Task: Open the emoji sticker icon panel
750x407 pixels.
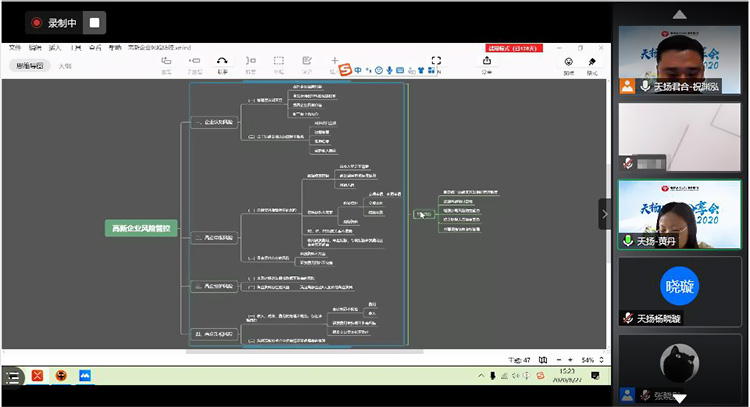Action: click(x=568, y=61)
